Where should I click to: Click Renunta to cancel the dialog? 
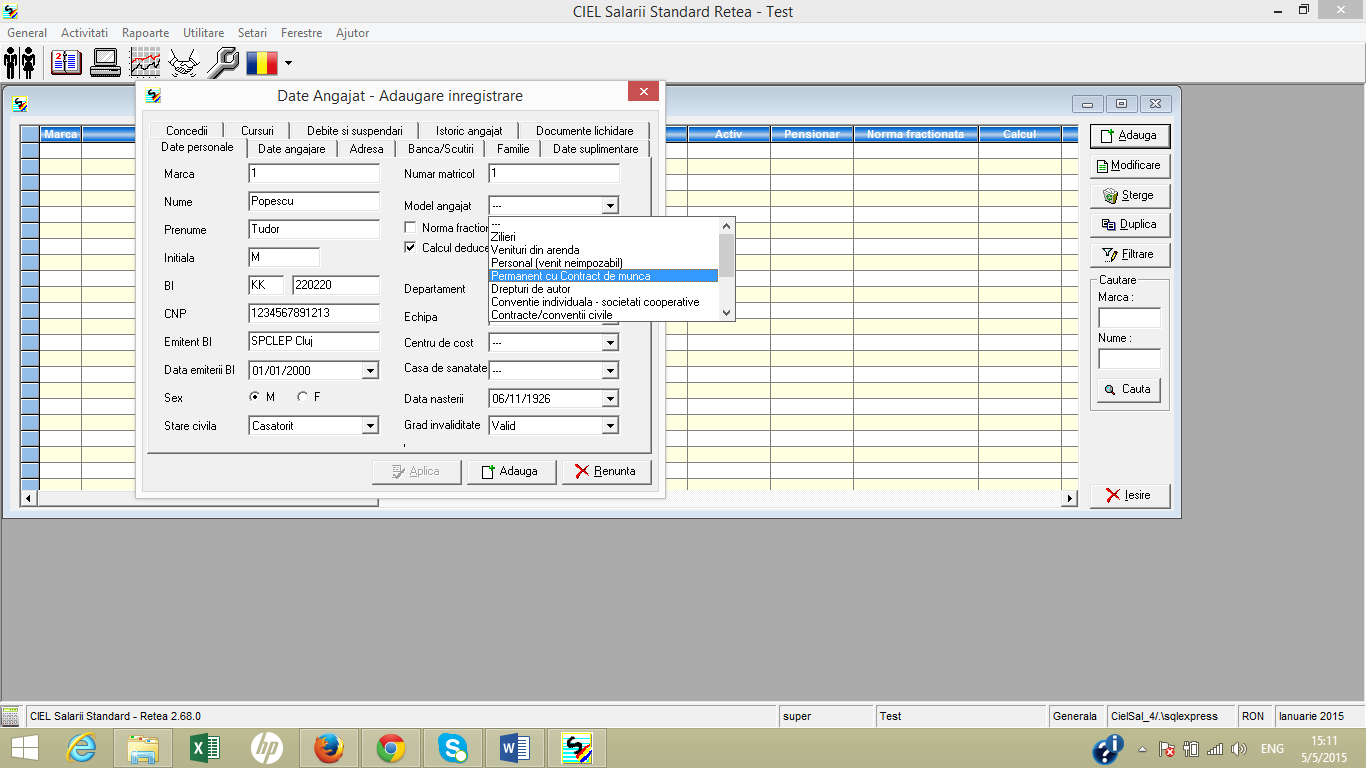click(x=607, y=471)
